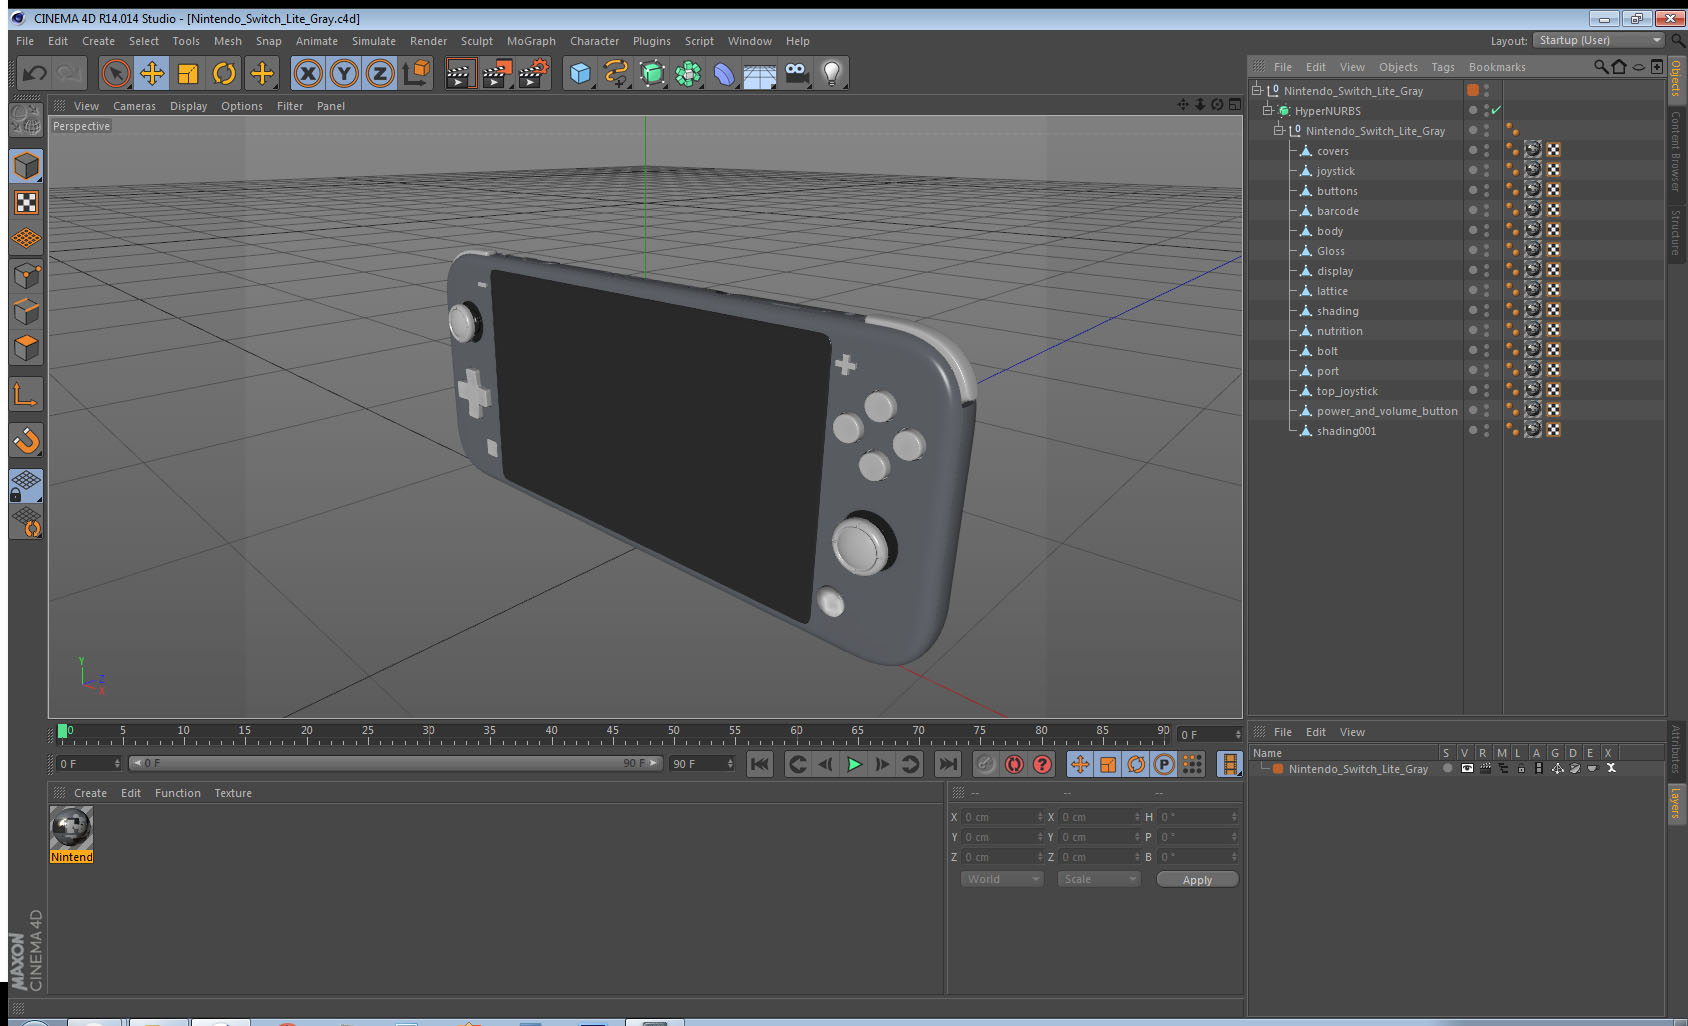1688x1026 pixels.
Task: Add a HyperNURBS generator object
Action: click(x=652, y=73)
